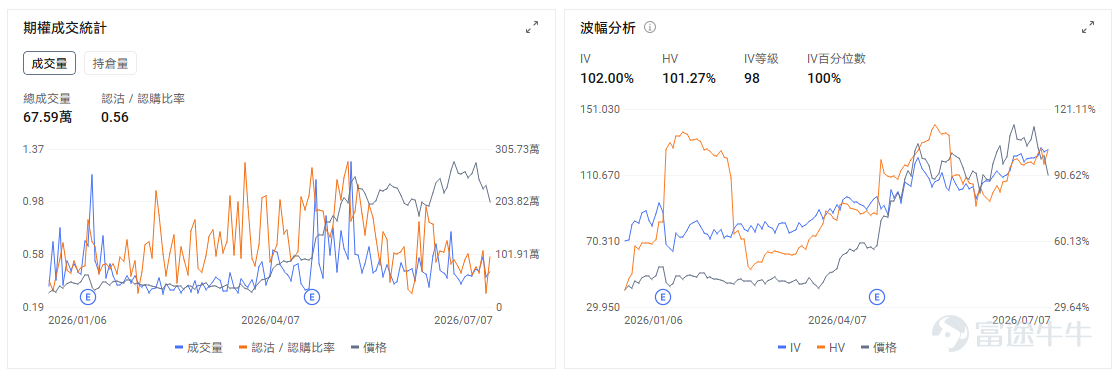Switch to the 持倉量 tab
The height and width of the screenshot is (370, 1112).
pyautogui.click(x=111, y=63)
